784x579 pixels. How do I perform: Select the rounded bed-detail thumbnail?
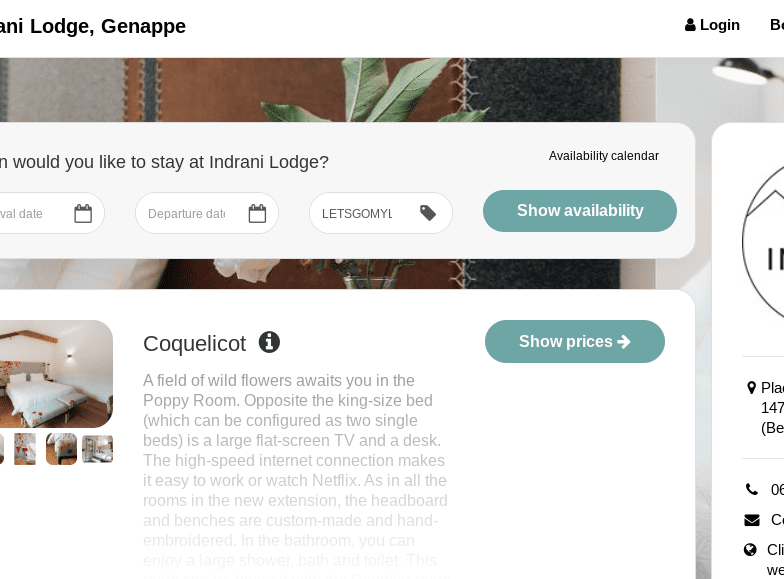click(61, 449)
